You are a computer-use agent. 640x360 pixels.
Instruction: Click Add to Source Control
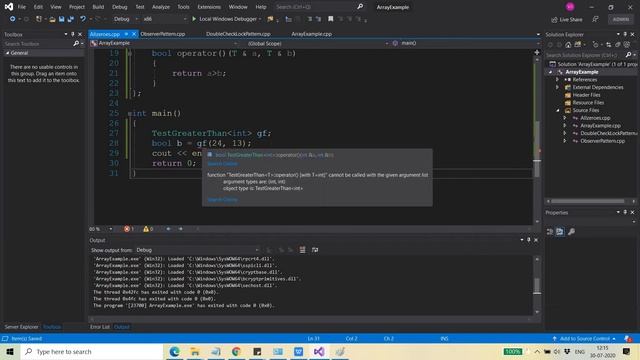585,338
